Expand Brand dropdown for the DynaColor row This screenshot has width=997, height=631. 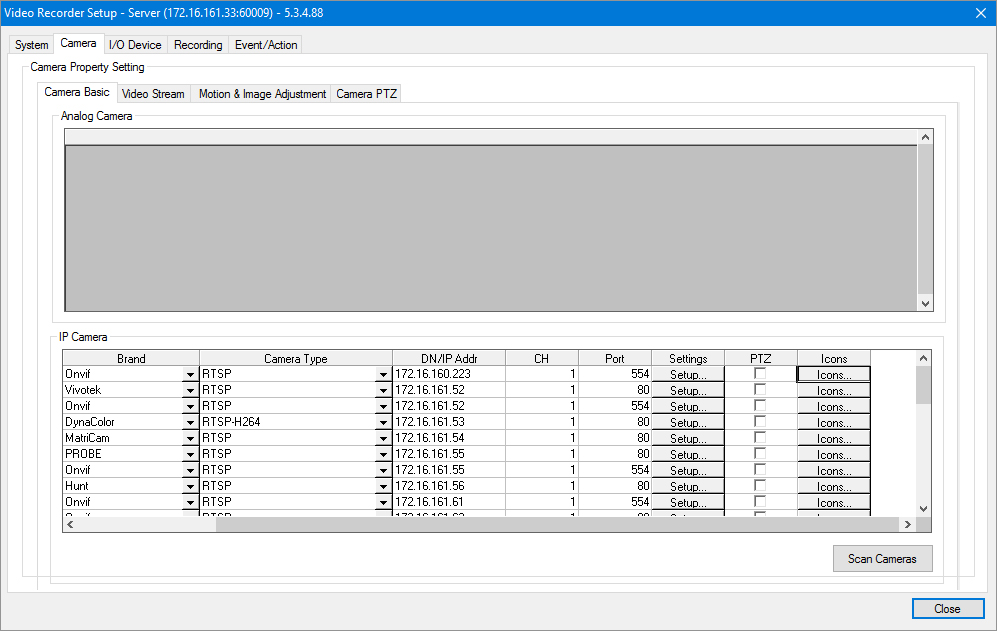pos(190,423)
